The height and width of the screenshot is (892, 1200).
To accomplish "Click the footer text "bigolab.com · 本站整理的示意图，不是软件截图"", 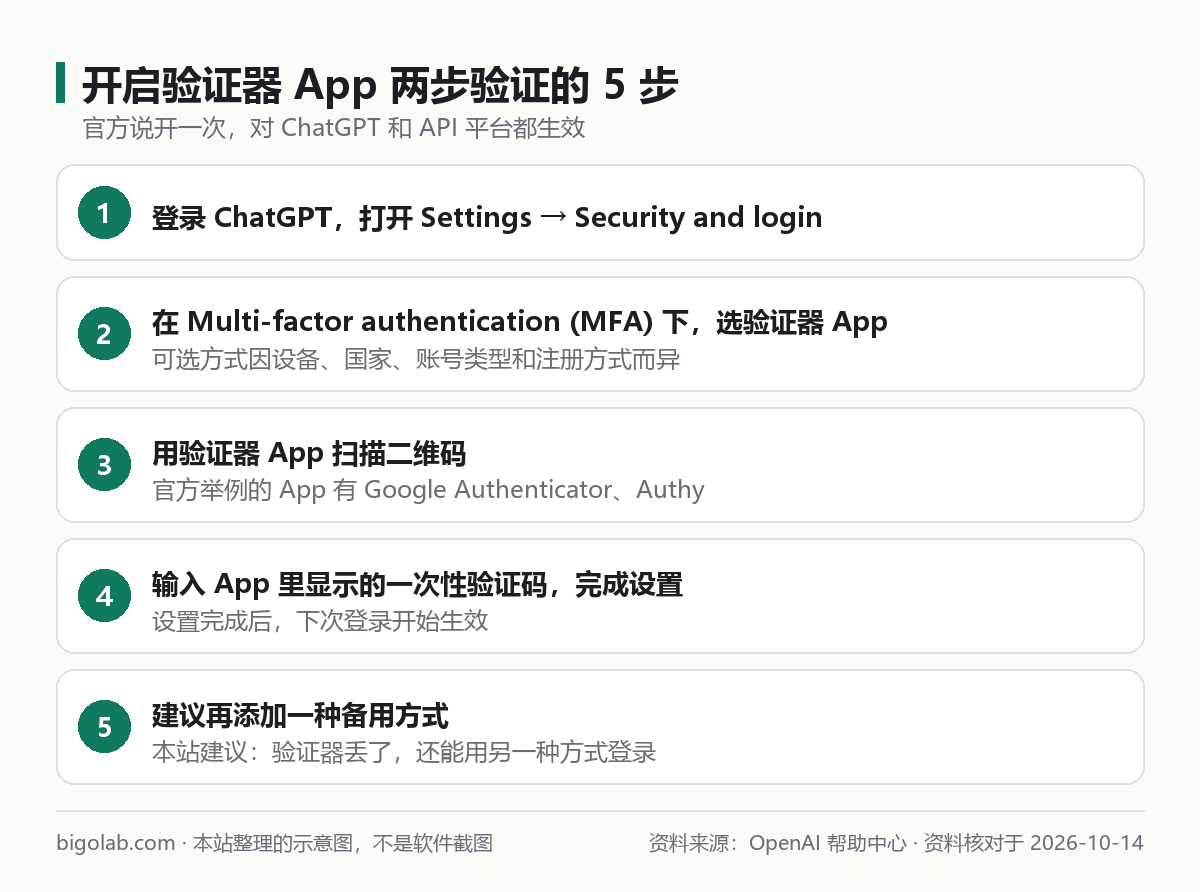I will pos(275,843).
